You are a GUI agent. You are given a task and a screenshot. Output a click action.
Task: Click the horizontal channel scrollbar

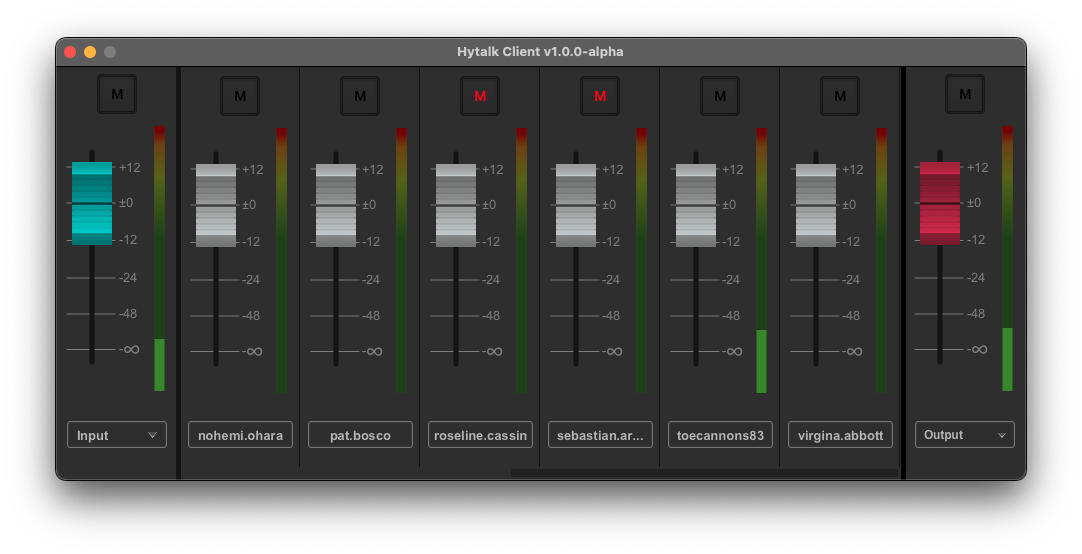click(704, 473)
